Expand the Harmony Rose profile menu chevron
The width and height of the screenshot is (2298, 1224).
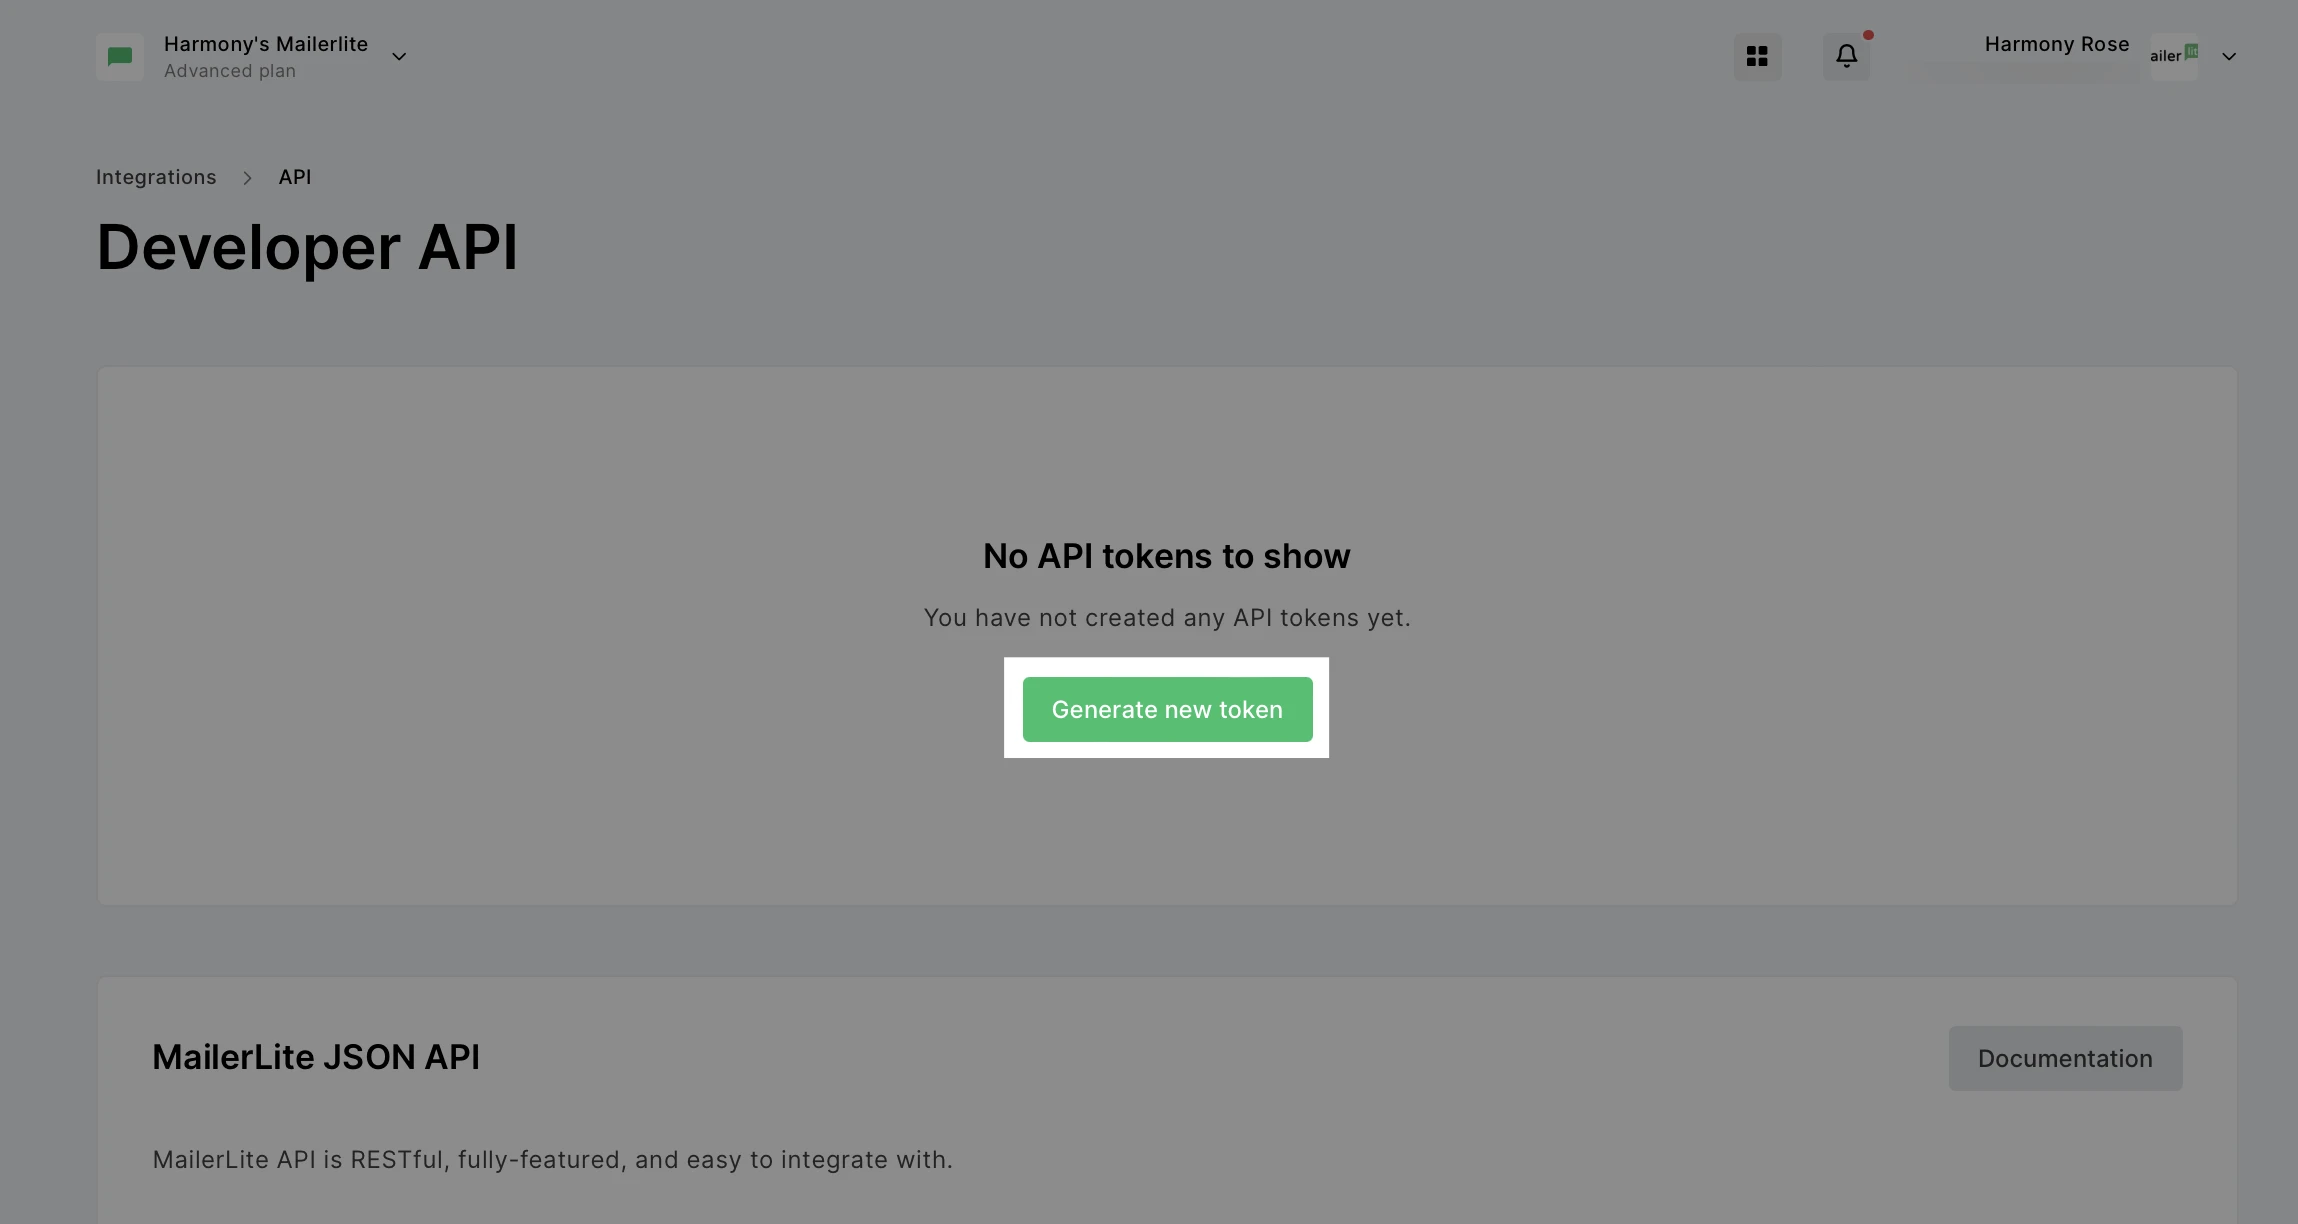2229,57
